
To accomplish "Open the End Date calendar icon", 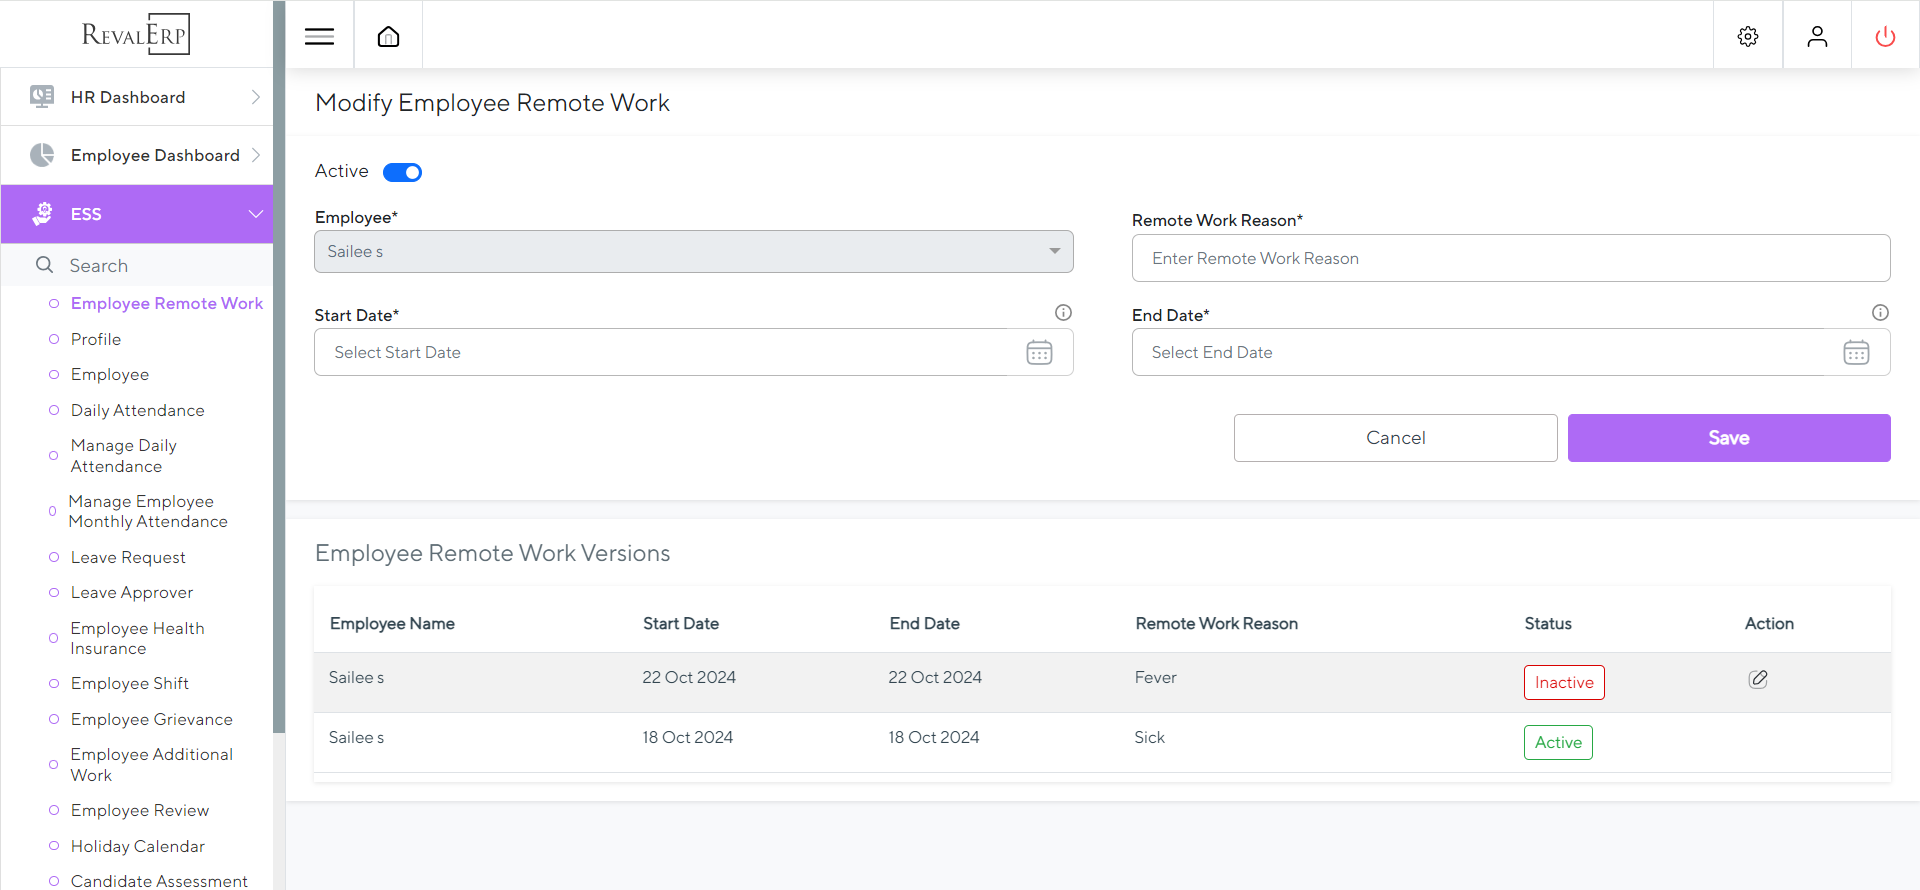I will pos(1856,353).
